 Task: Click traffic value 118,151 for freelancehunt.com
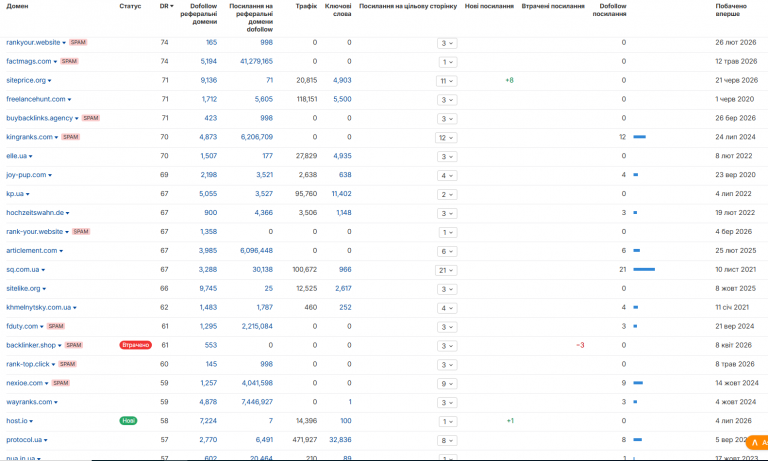[306, 99]
